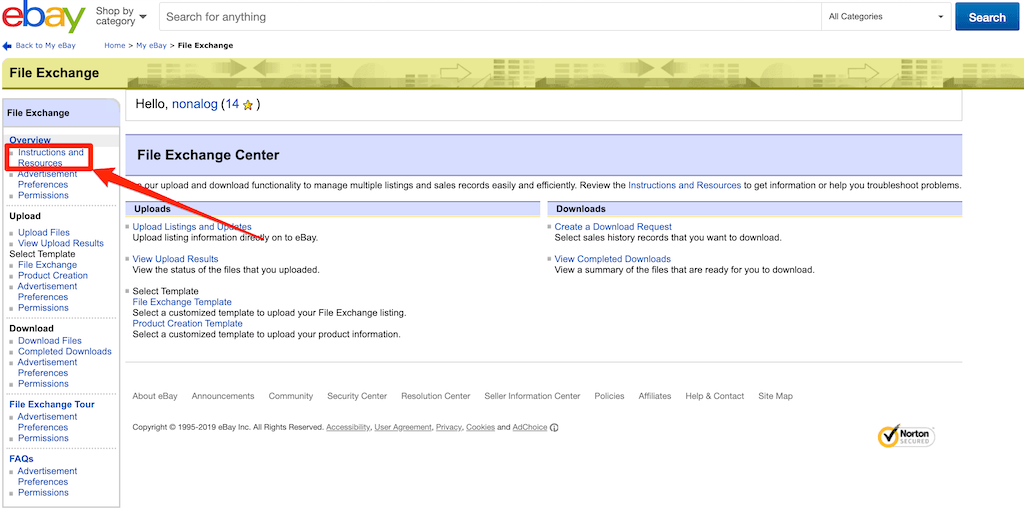Viewport: 1024px width, 515px height.
Task: Open Announcements footer link
Action: coord(223,396)
